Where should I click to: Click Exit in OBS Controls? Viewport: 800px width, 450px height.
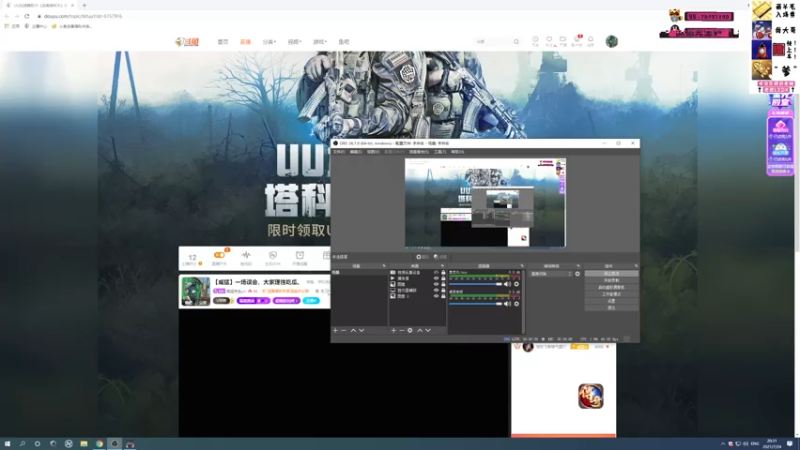coord(611,308)
